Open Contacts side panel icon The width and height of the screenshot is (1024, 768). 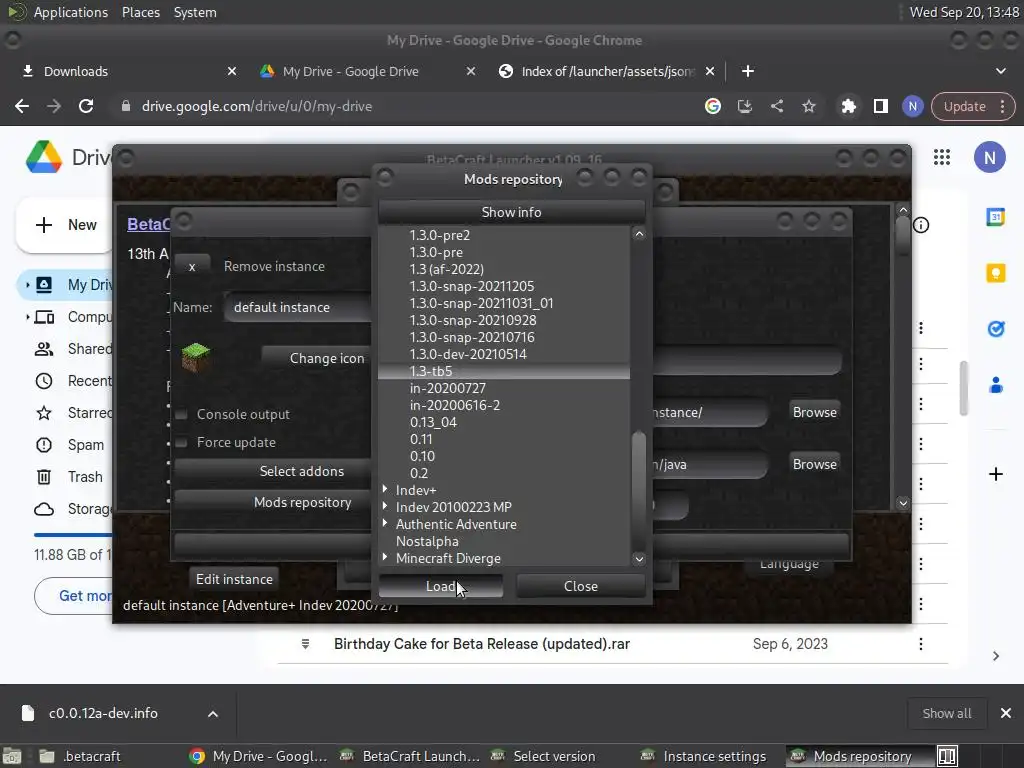point(995,385)
